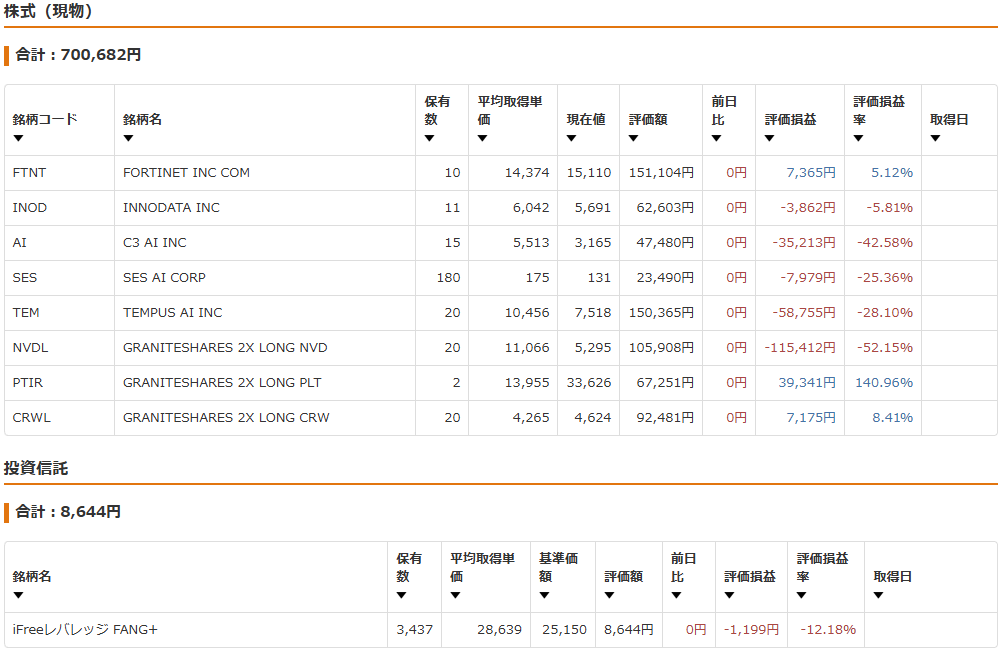
Task: Sort 投資信託 table by 取得日 arrow
Action: [878, 595]
